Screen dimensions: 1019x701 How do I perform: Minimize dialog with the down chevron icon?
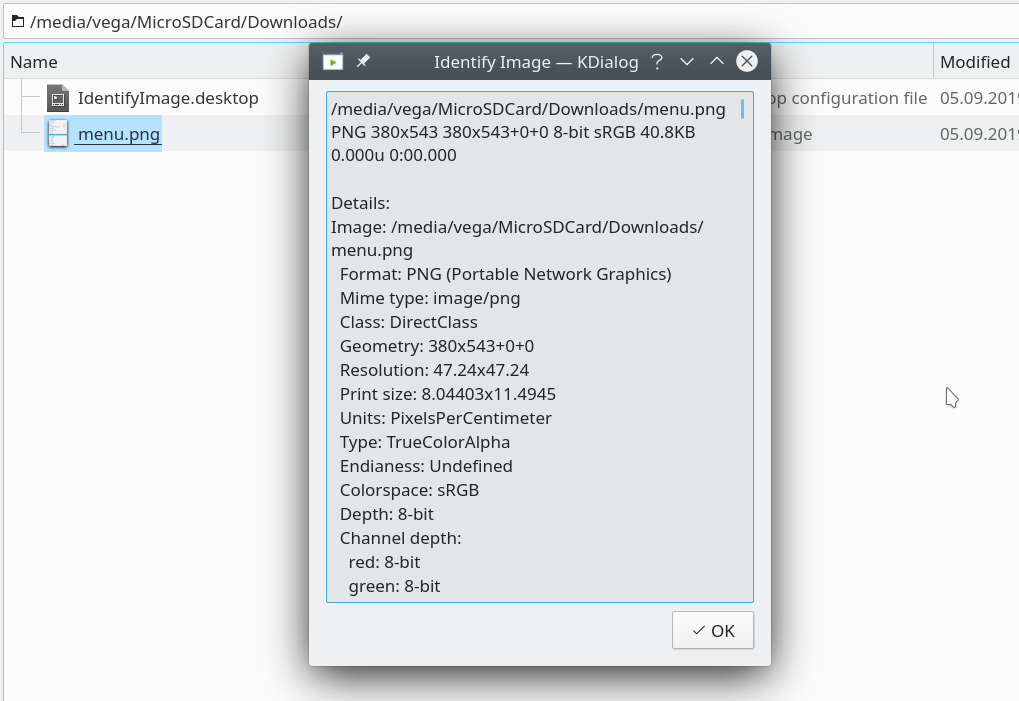click(x=687, y=62)
